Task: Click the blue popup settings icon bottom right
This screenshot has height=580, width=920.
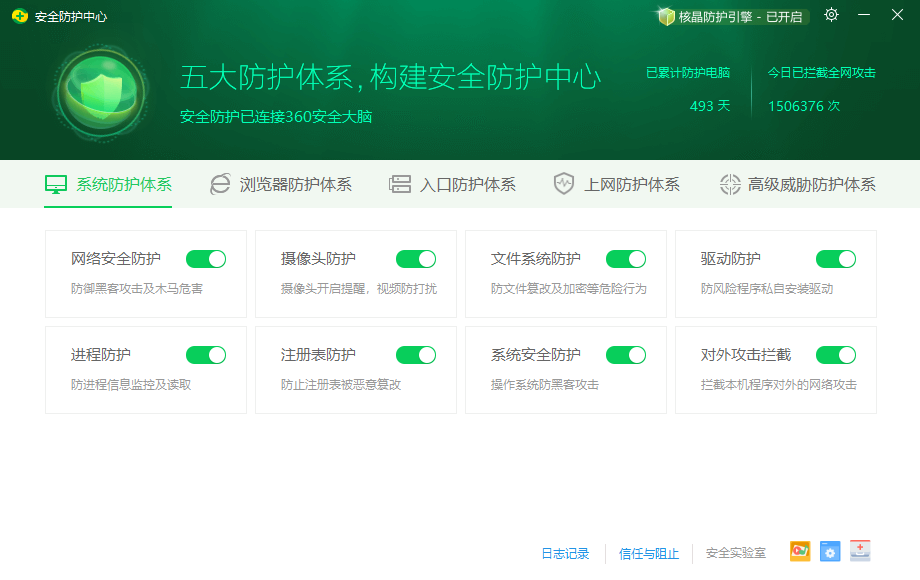Action: [829, 551]
